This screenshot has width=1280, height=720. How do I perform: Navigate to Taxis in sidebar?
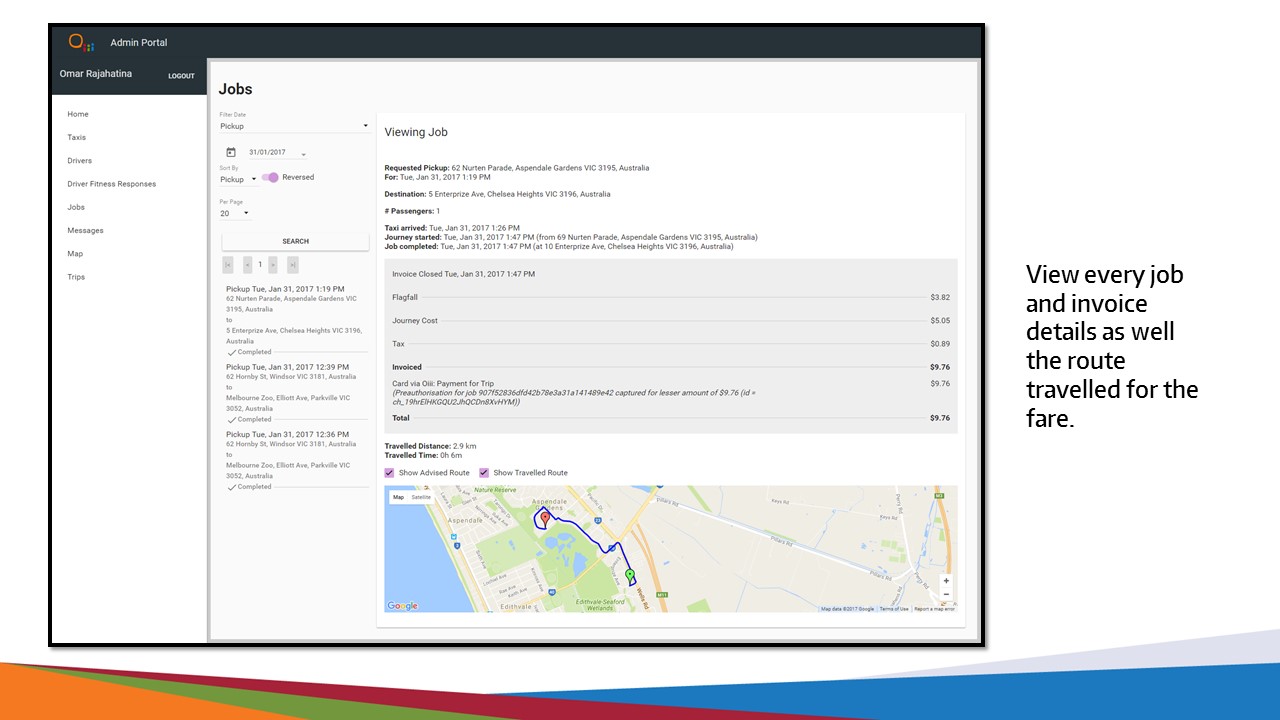coord(77,137)
